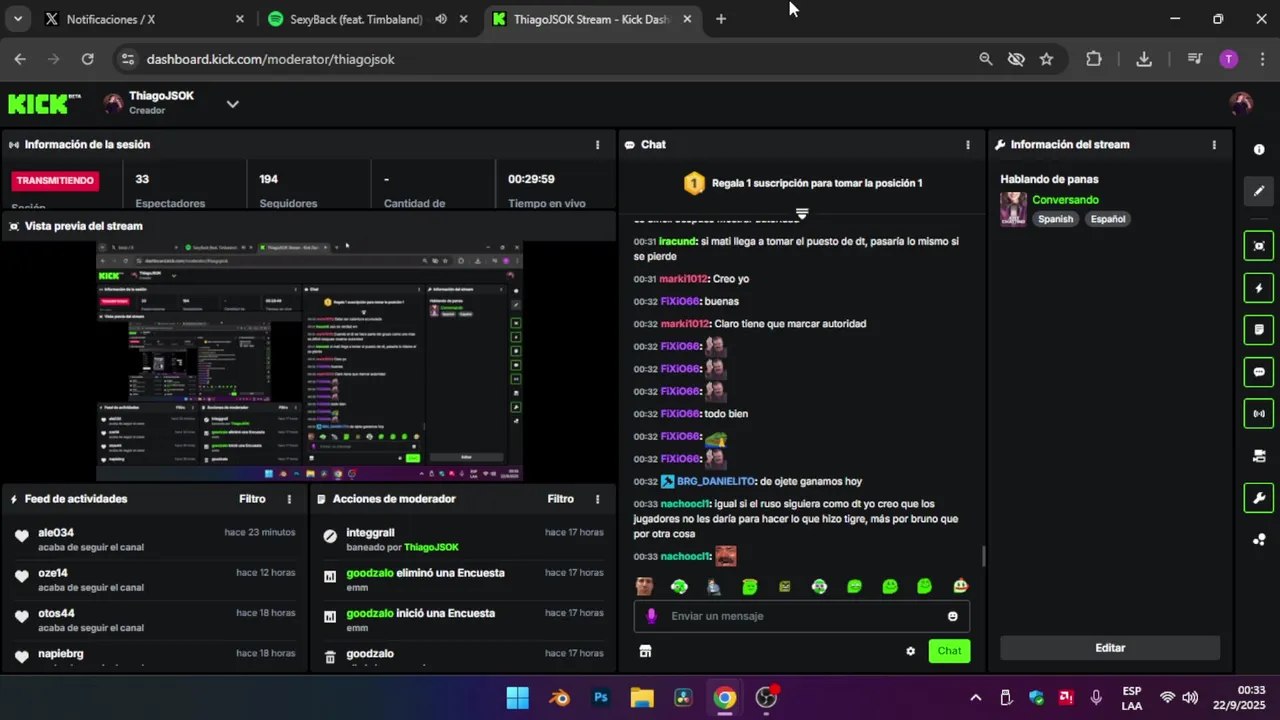The height and width of the screenshot is (720, 1280).
Task: Bookmark this page with star icon
Action: (1046, 59)
